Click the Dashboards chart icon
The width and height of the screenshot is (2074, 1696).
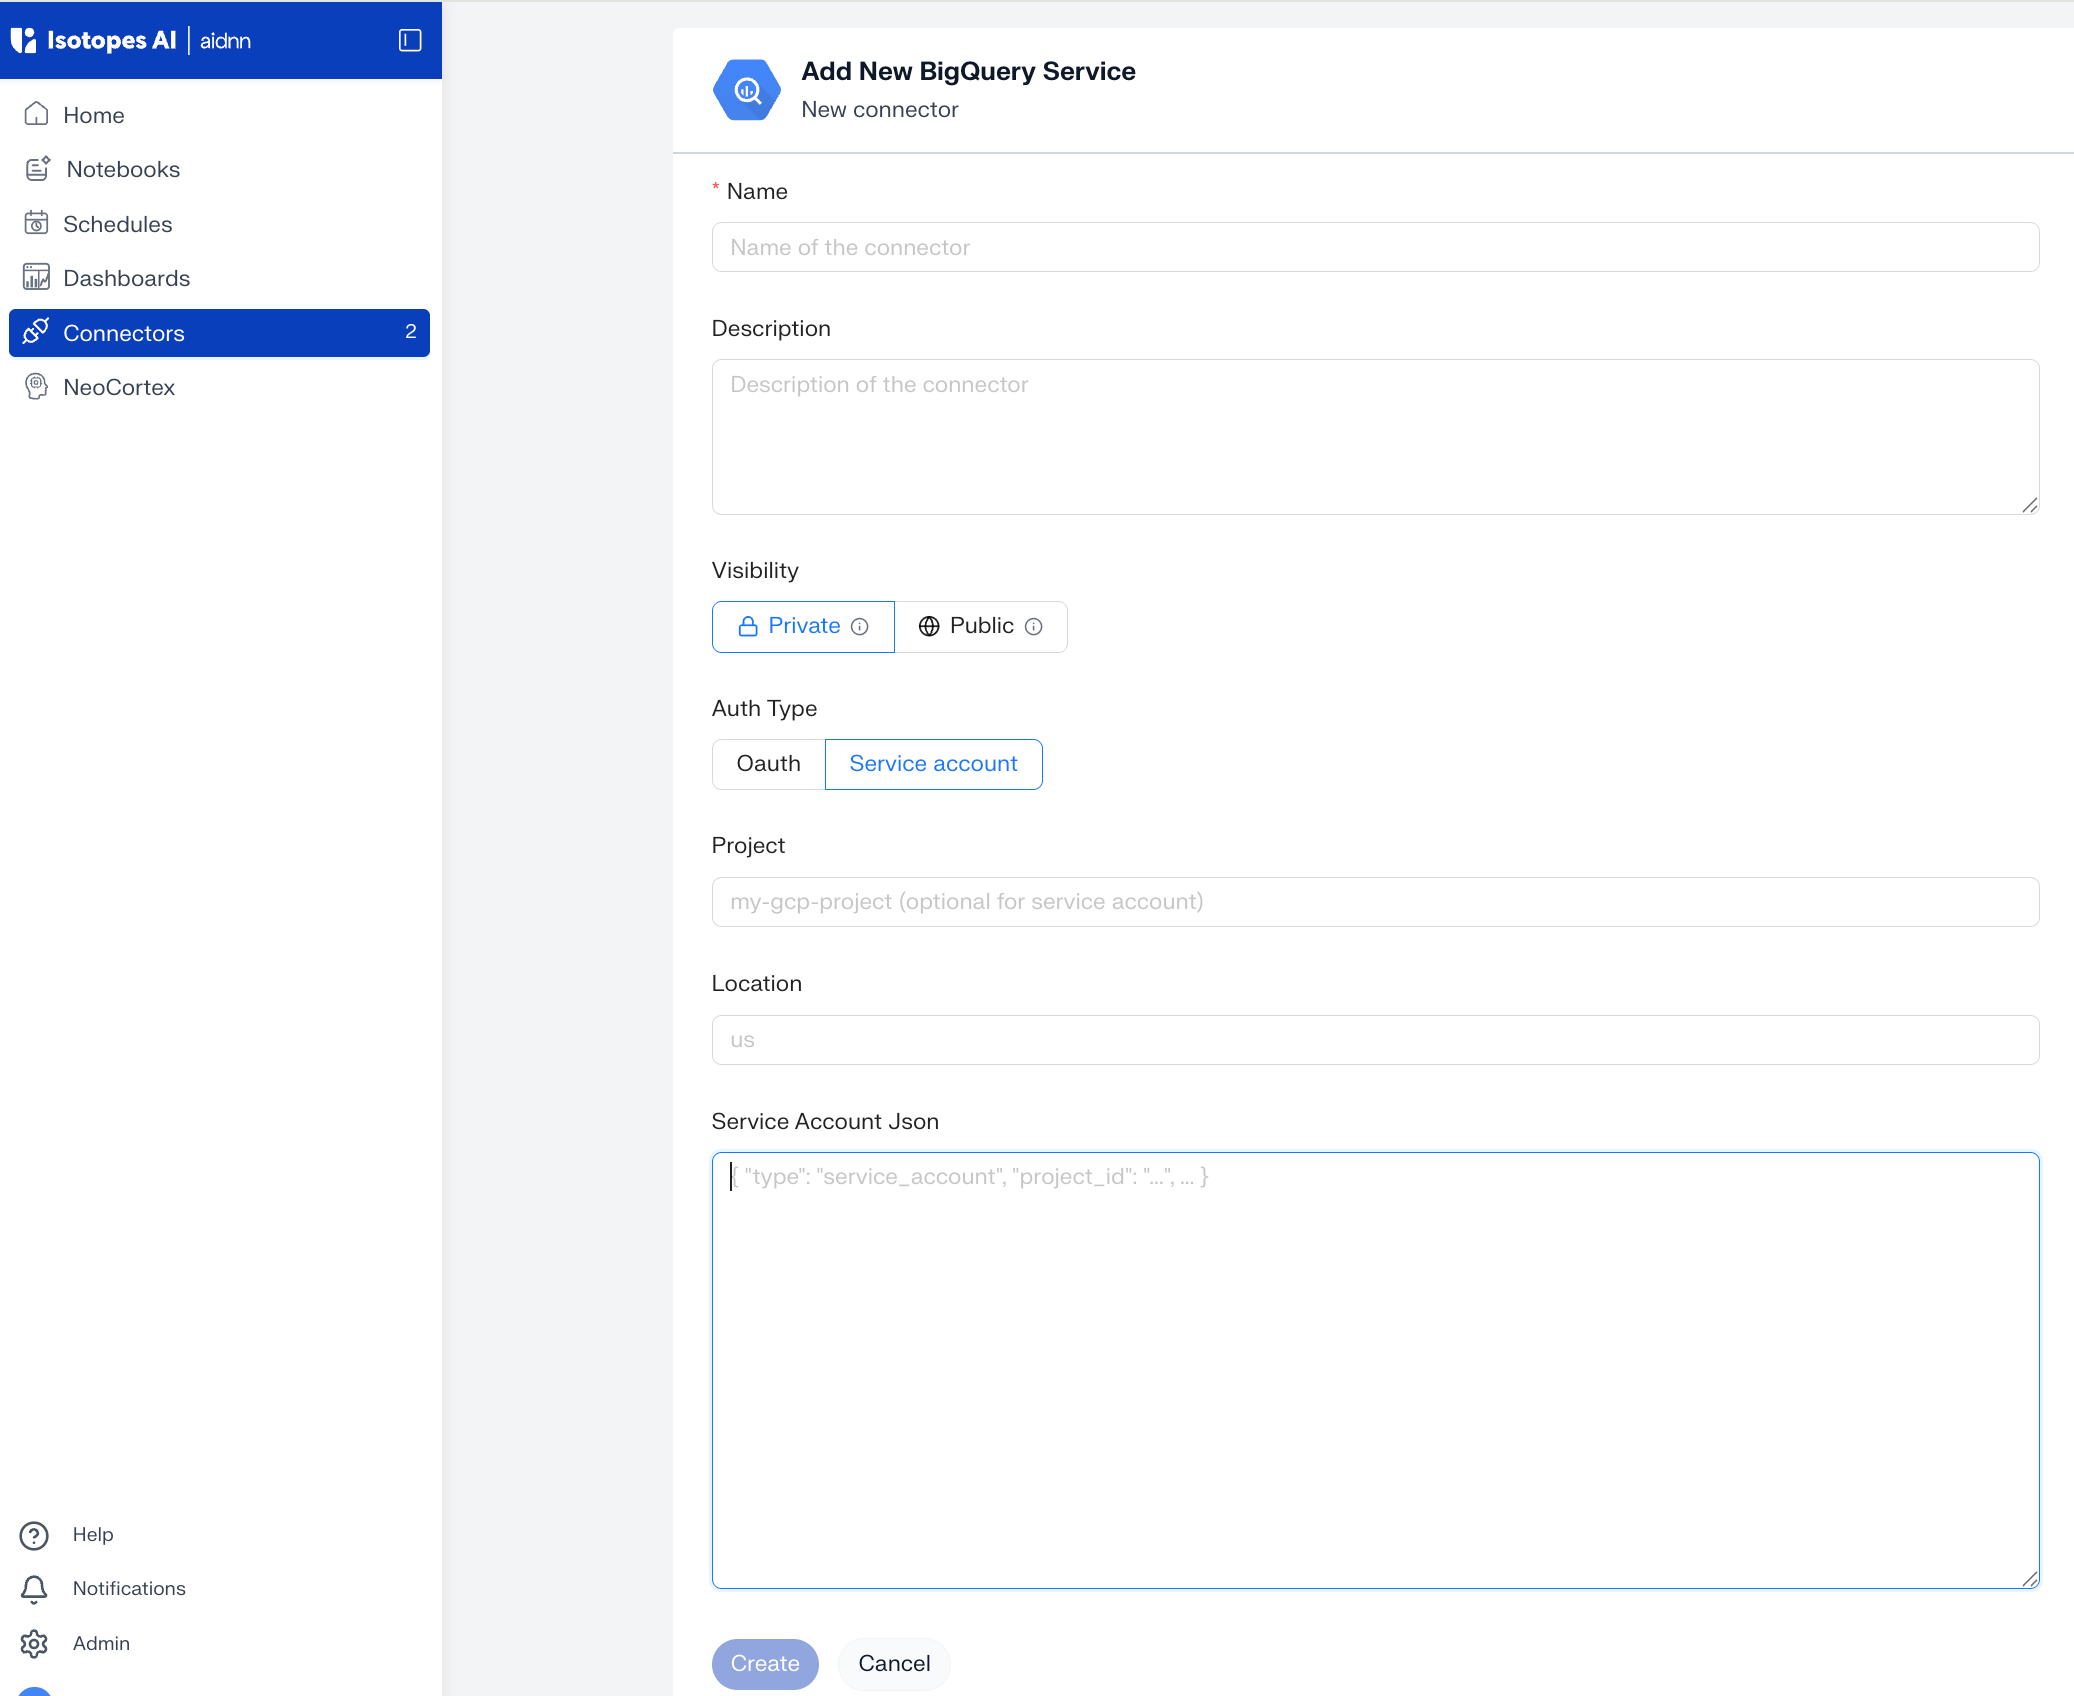[x=36, y=277]
